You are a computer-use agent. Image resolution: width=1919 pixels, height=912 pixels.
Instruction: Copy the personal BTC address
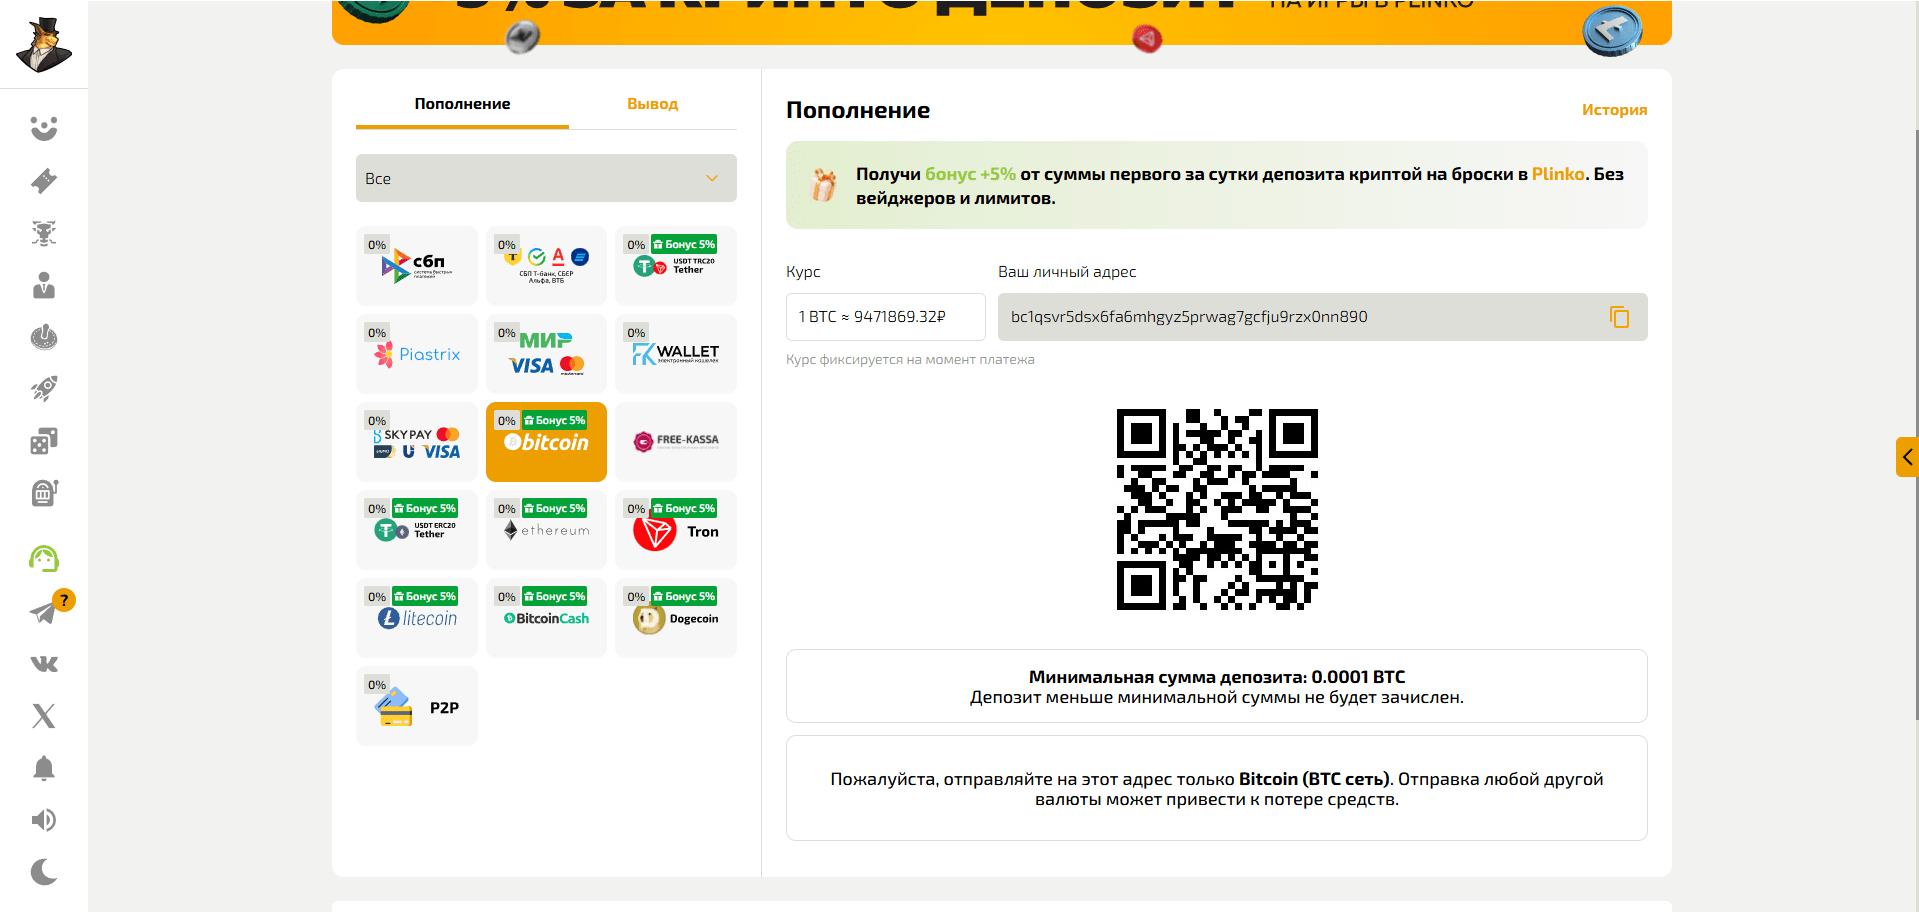(1619, 317)
